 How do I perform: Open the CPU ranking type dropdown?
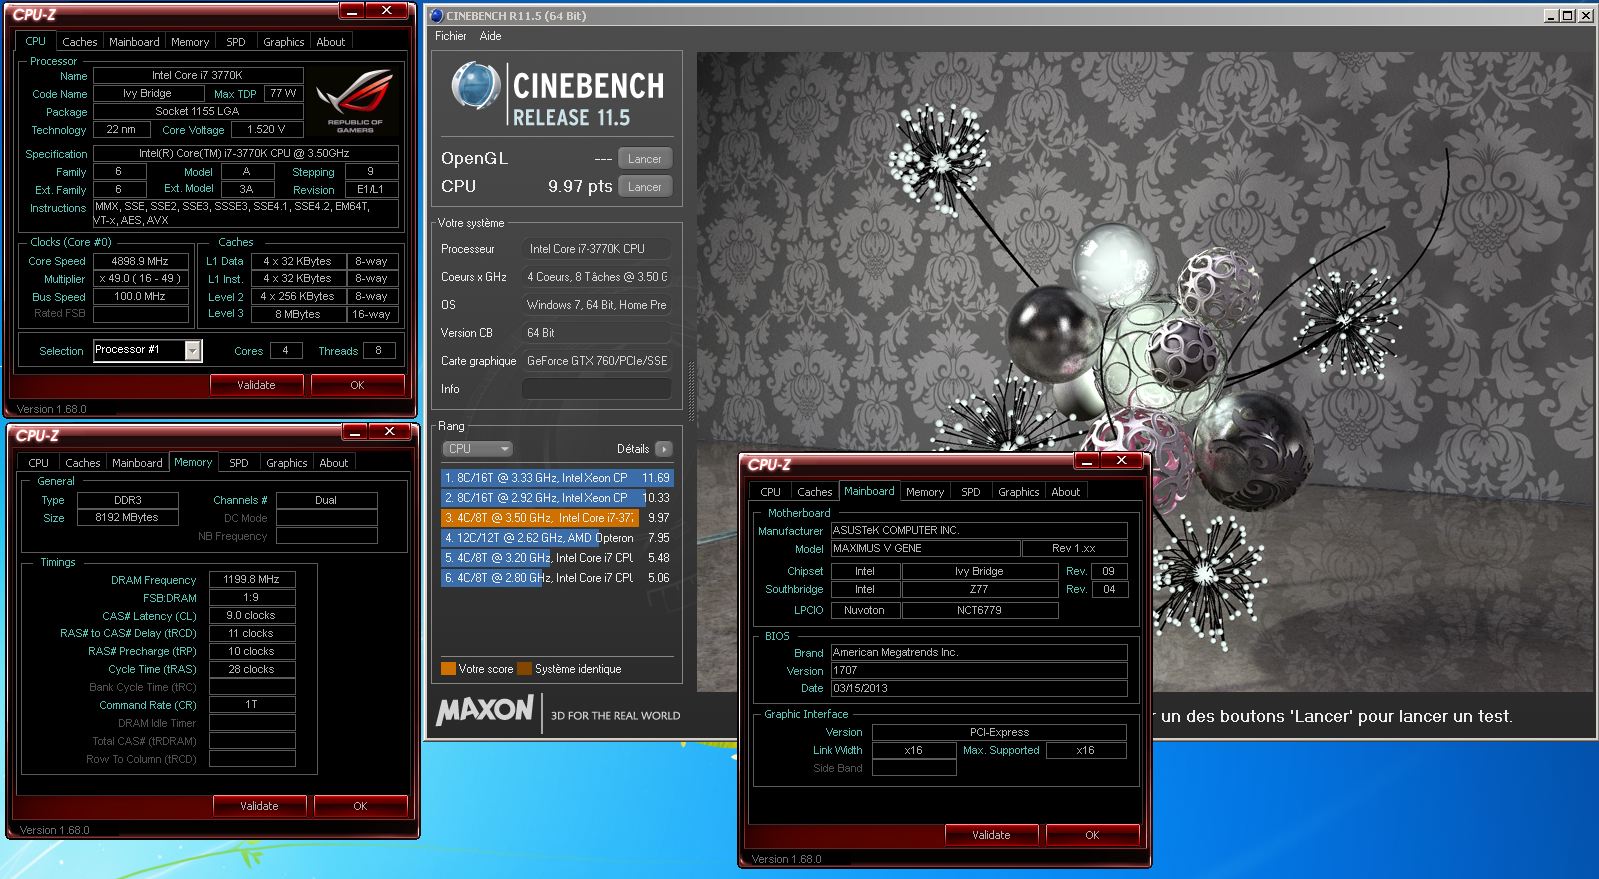click(x=479, y=449)
